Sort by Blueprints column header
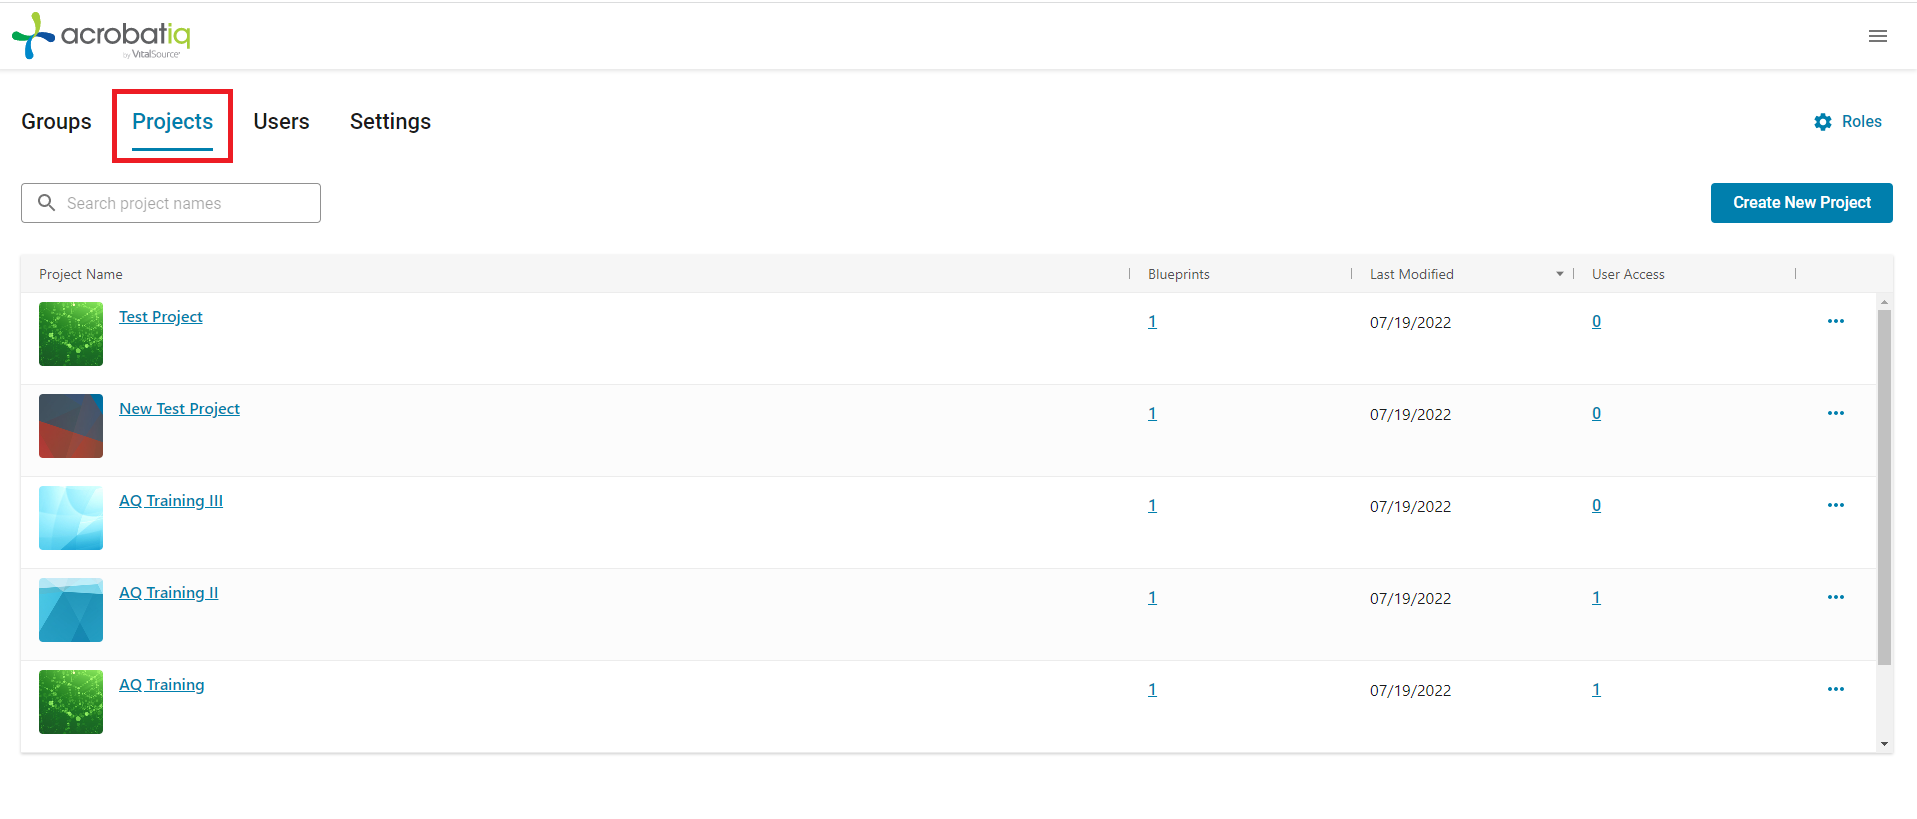The image size is (1917, 819). [1178, 274]
